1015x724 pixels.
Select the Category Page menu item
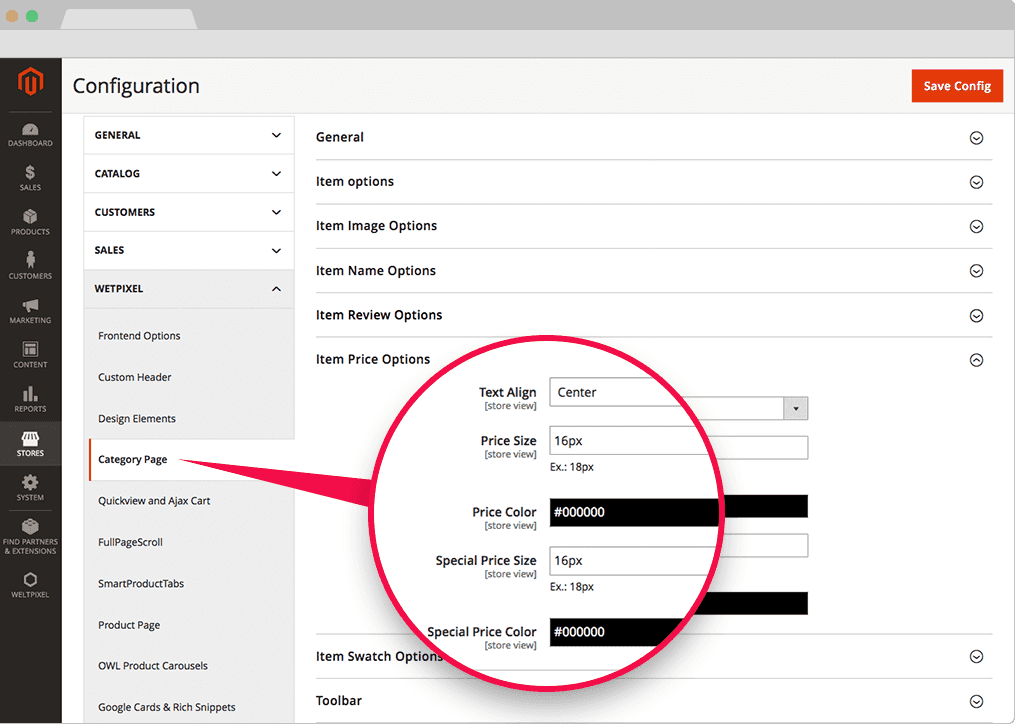(133, 460)
